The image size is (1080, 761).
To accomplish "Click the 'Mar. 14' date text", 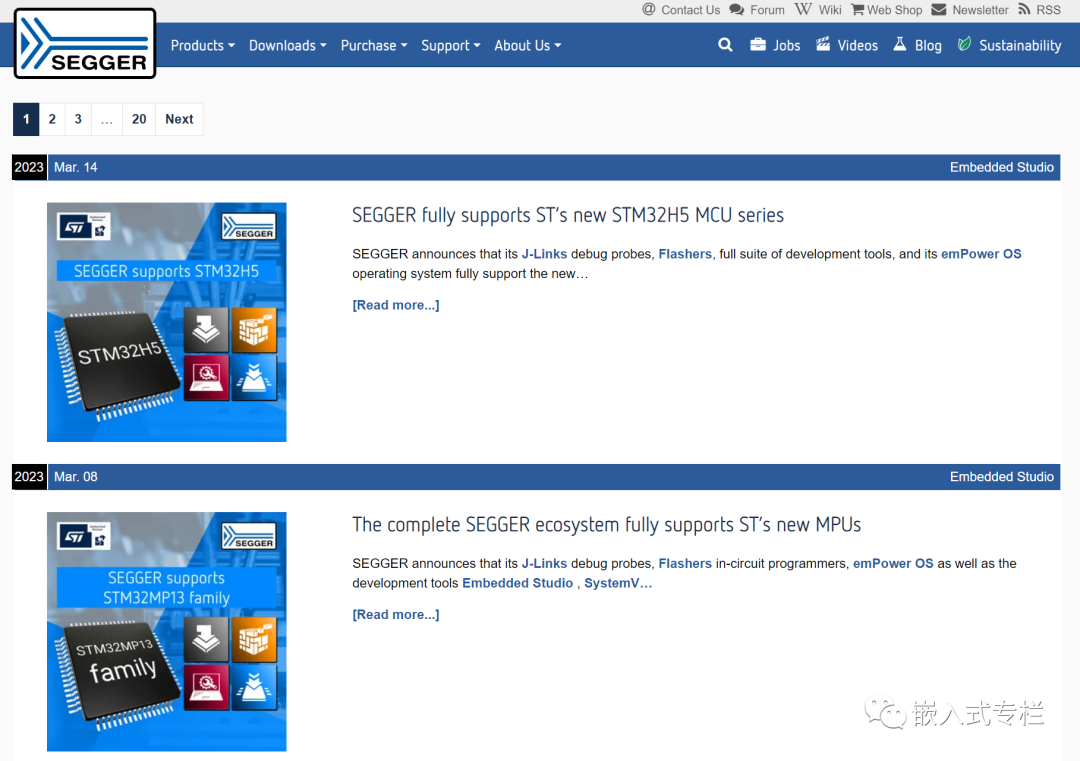I will pos(76,167).
